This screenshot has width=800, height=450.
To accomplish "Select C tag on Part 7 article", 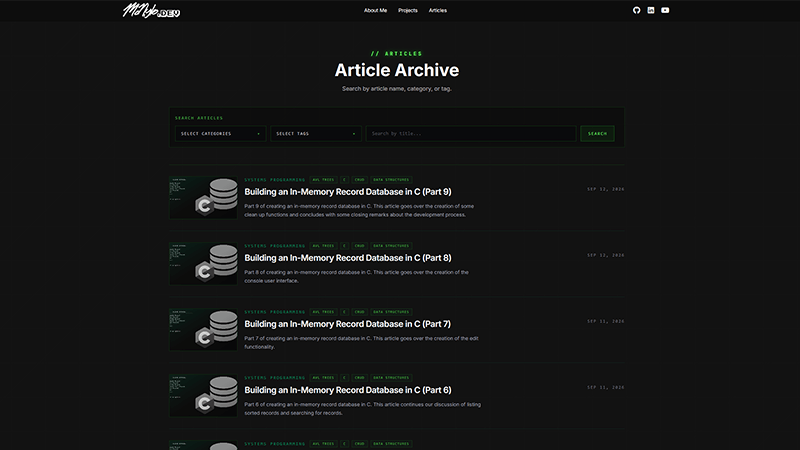I will (x=344, y=312).
